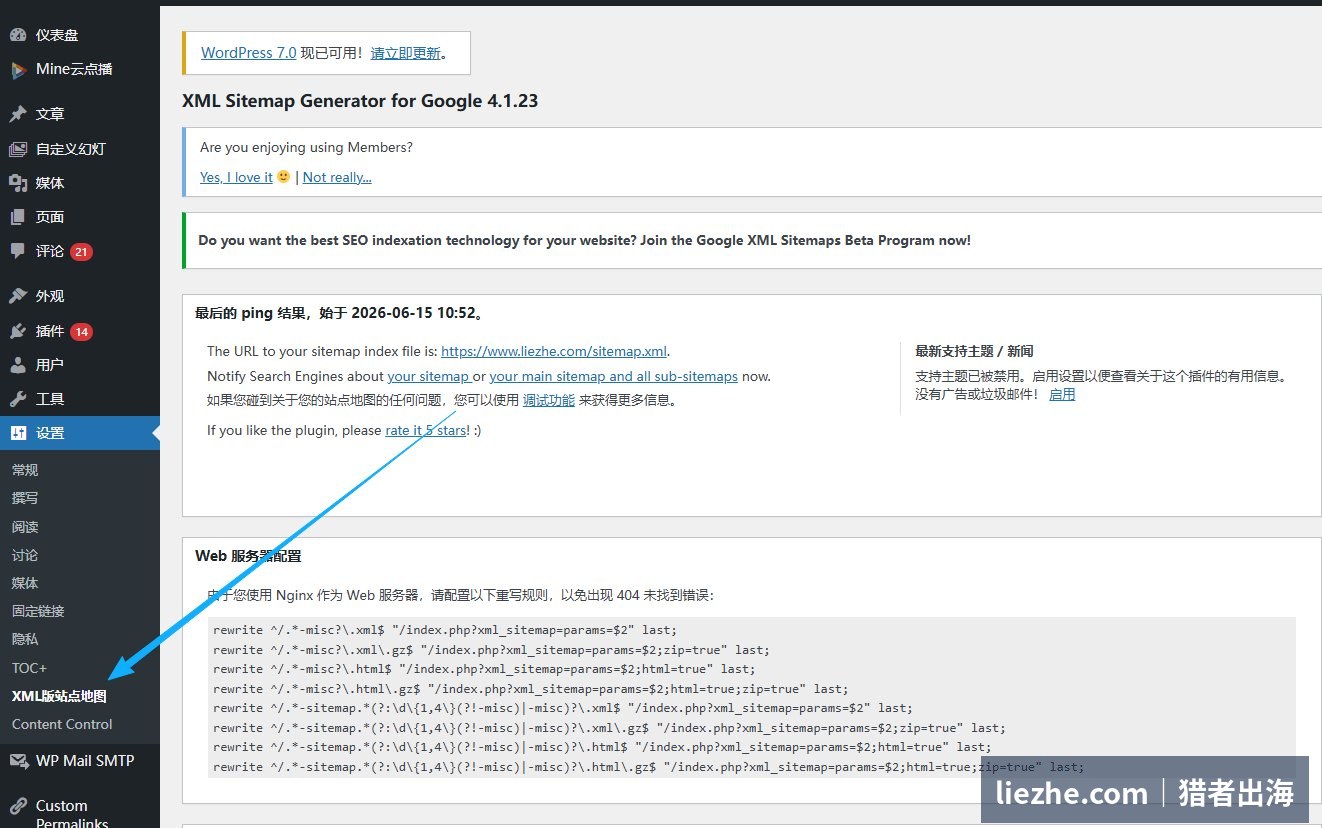This screenshot has height=828, width=1322.
Task: Click 启用 link under 最新支持主题
Action: [1062, 394]
